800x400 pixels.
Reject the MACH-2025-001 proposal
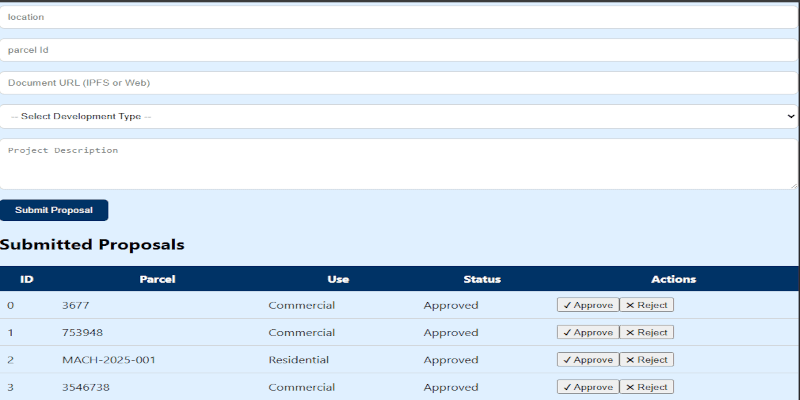[x=647, y=359]
